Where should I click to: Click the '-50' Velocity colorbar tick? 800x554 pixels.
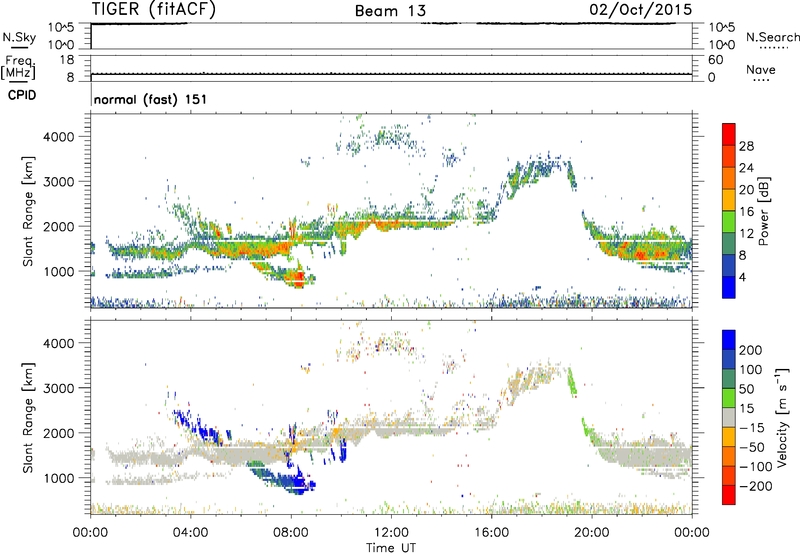tap(754, 447)
